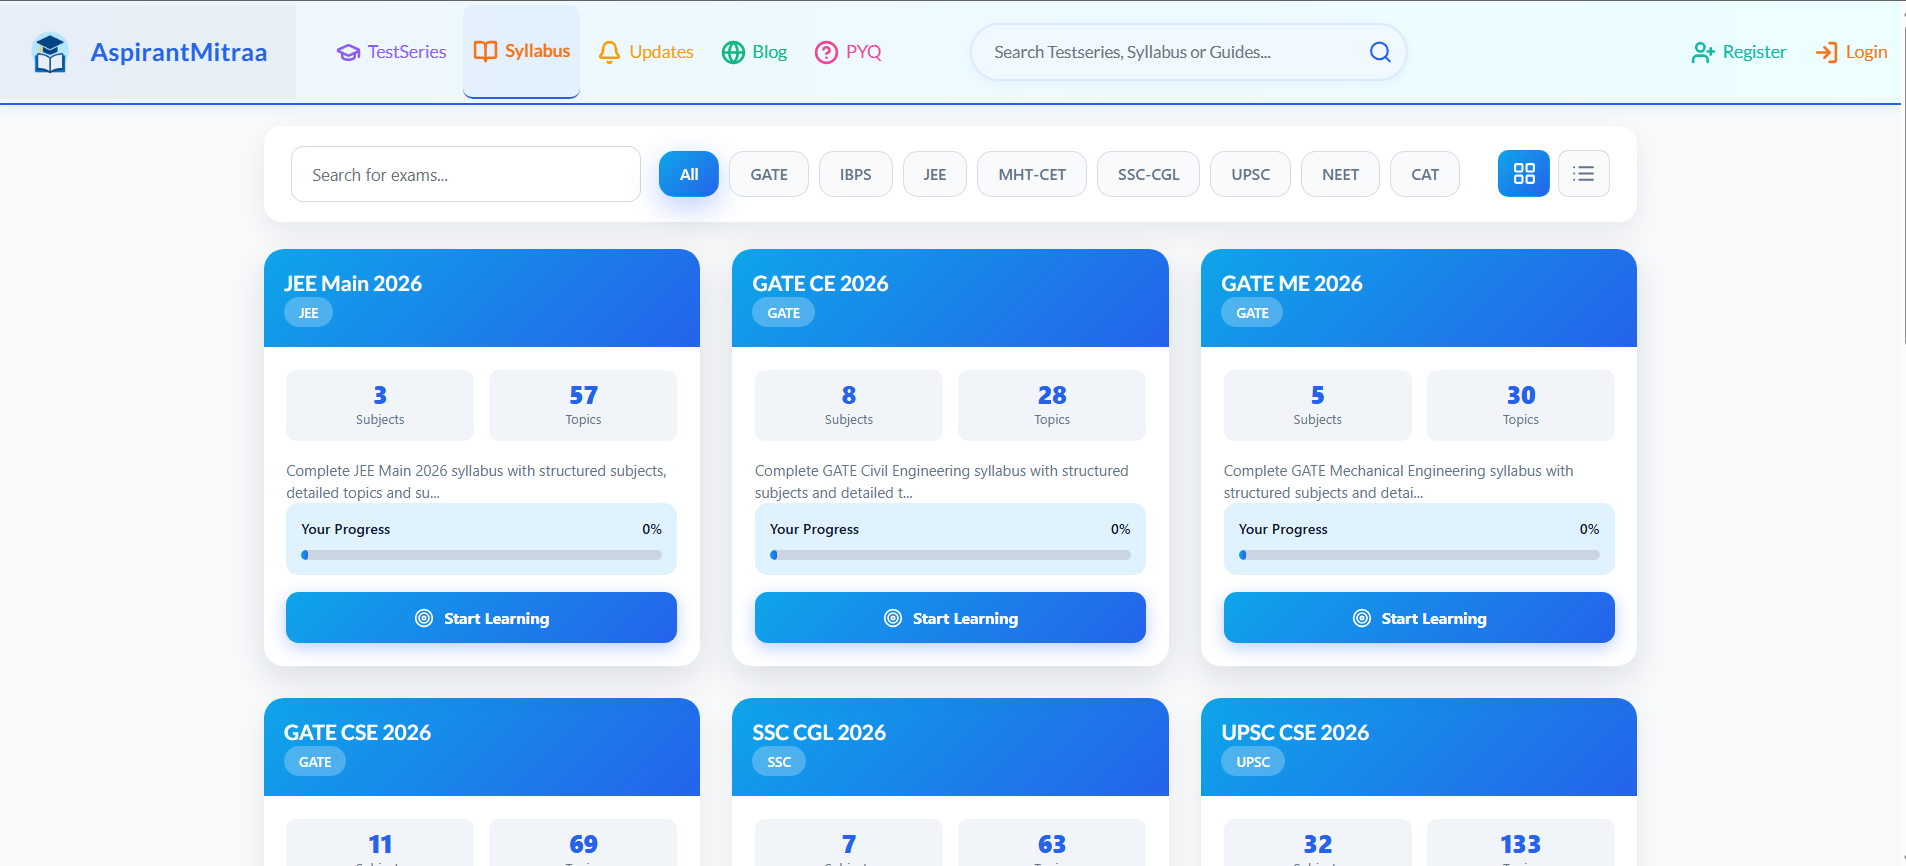Click the 8 Subjects stat on GATE CE
1906x866 pixels.
pos(849,405)
